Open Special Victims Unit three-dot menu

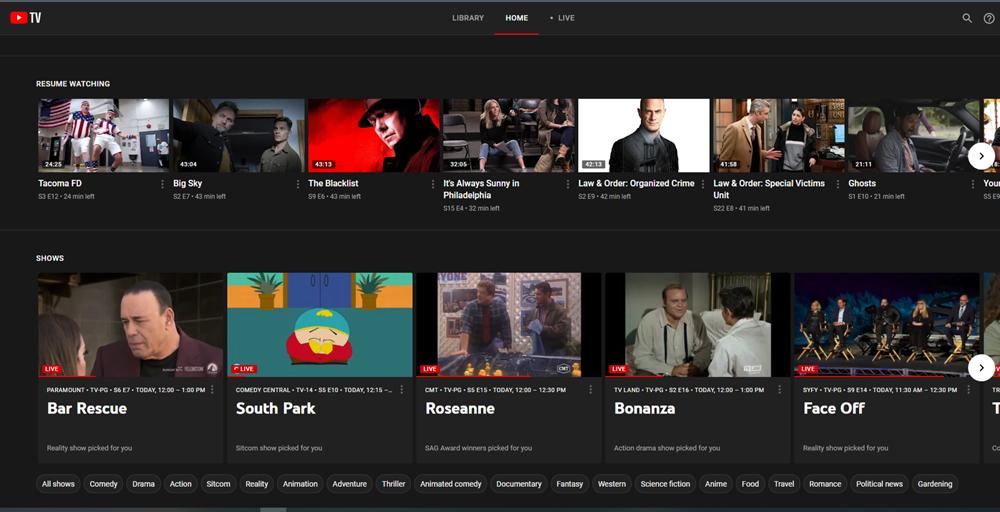[838, 184]
